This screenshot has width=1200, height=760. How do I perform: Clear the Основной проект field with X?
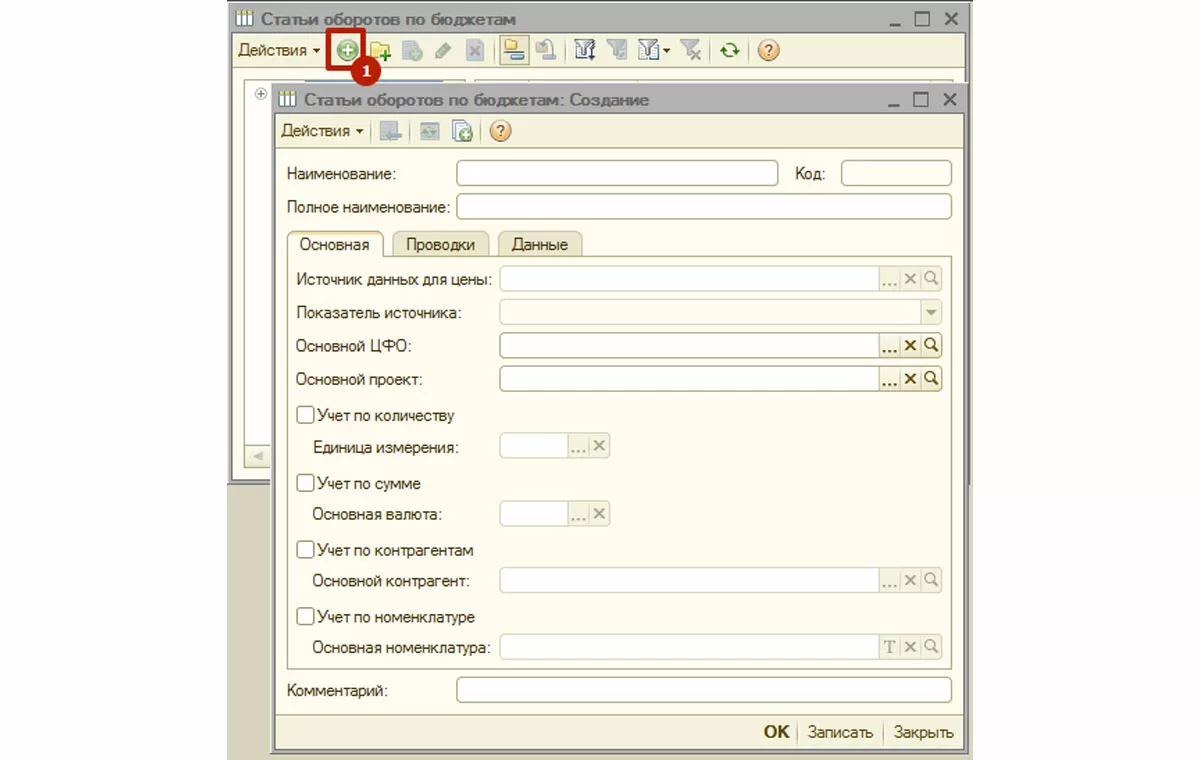(x=910, y=379)
